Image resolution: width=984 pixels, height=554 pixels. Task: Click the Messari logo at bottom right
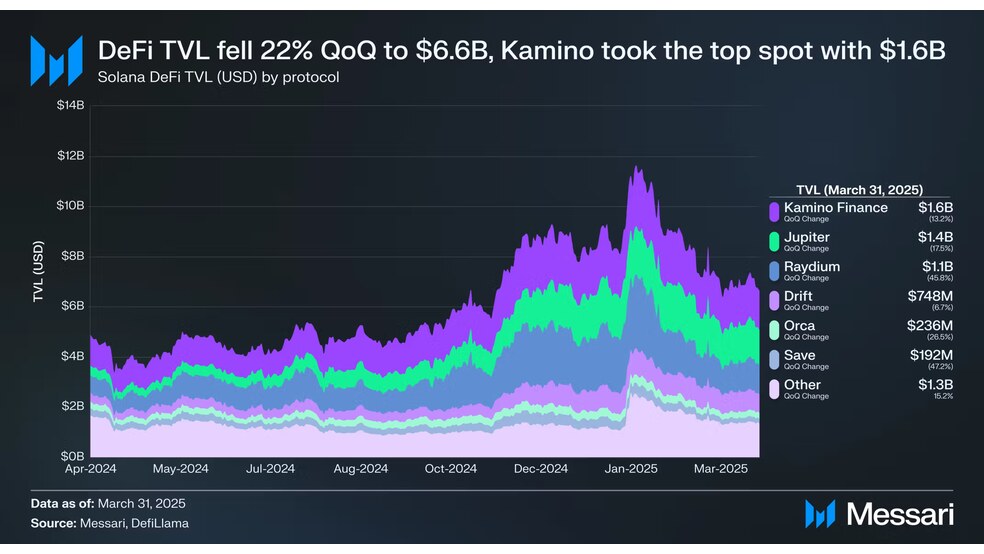point(879,514)
